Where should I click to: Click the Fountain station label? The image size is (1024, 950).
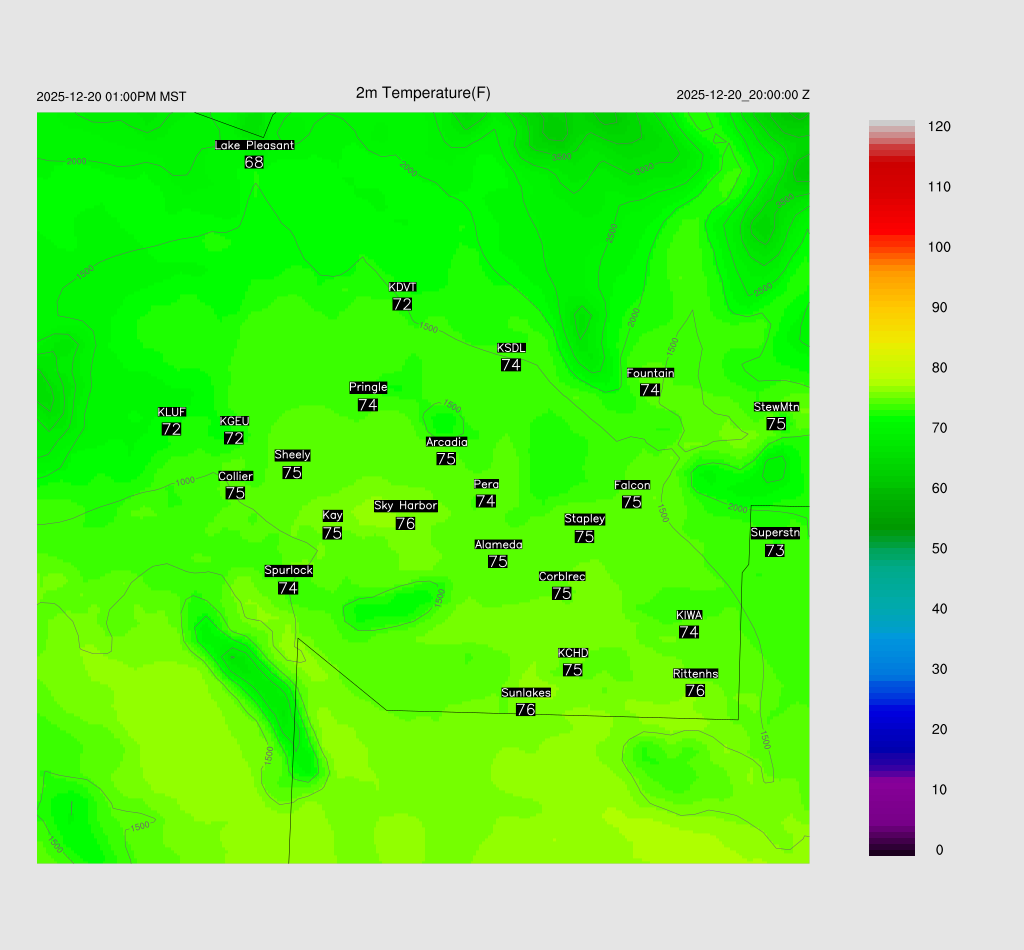pos(650,373)
